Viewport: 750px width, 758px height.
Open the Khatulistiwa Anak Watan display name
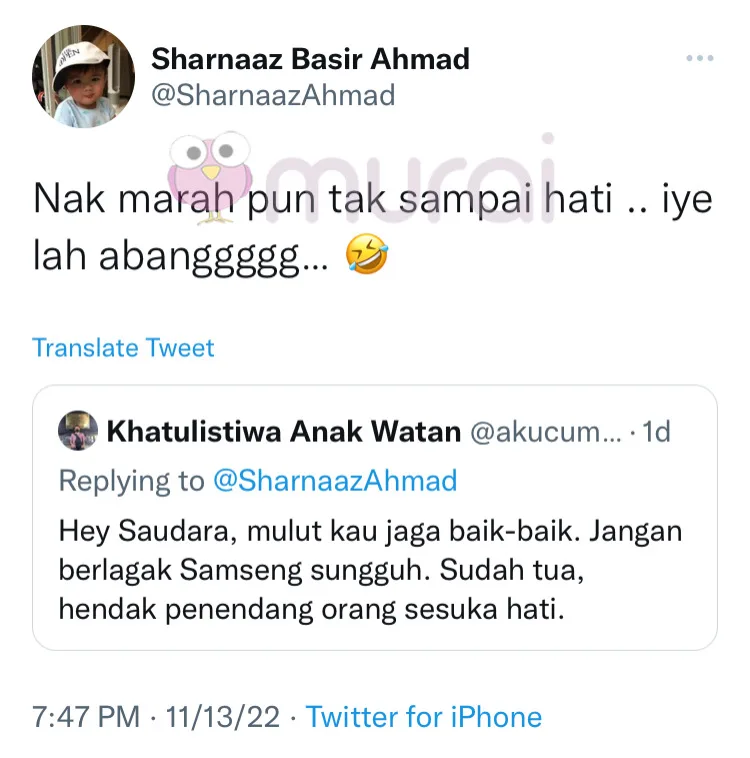pyautogui.click(x=283, y=431)
